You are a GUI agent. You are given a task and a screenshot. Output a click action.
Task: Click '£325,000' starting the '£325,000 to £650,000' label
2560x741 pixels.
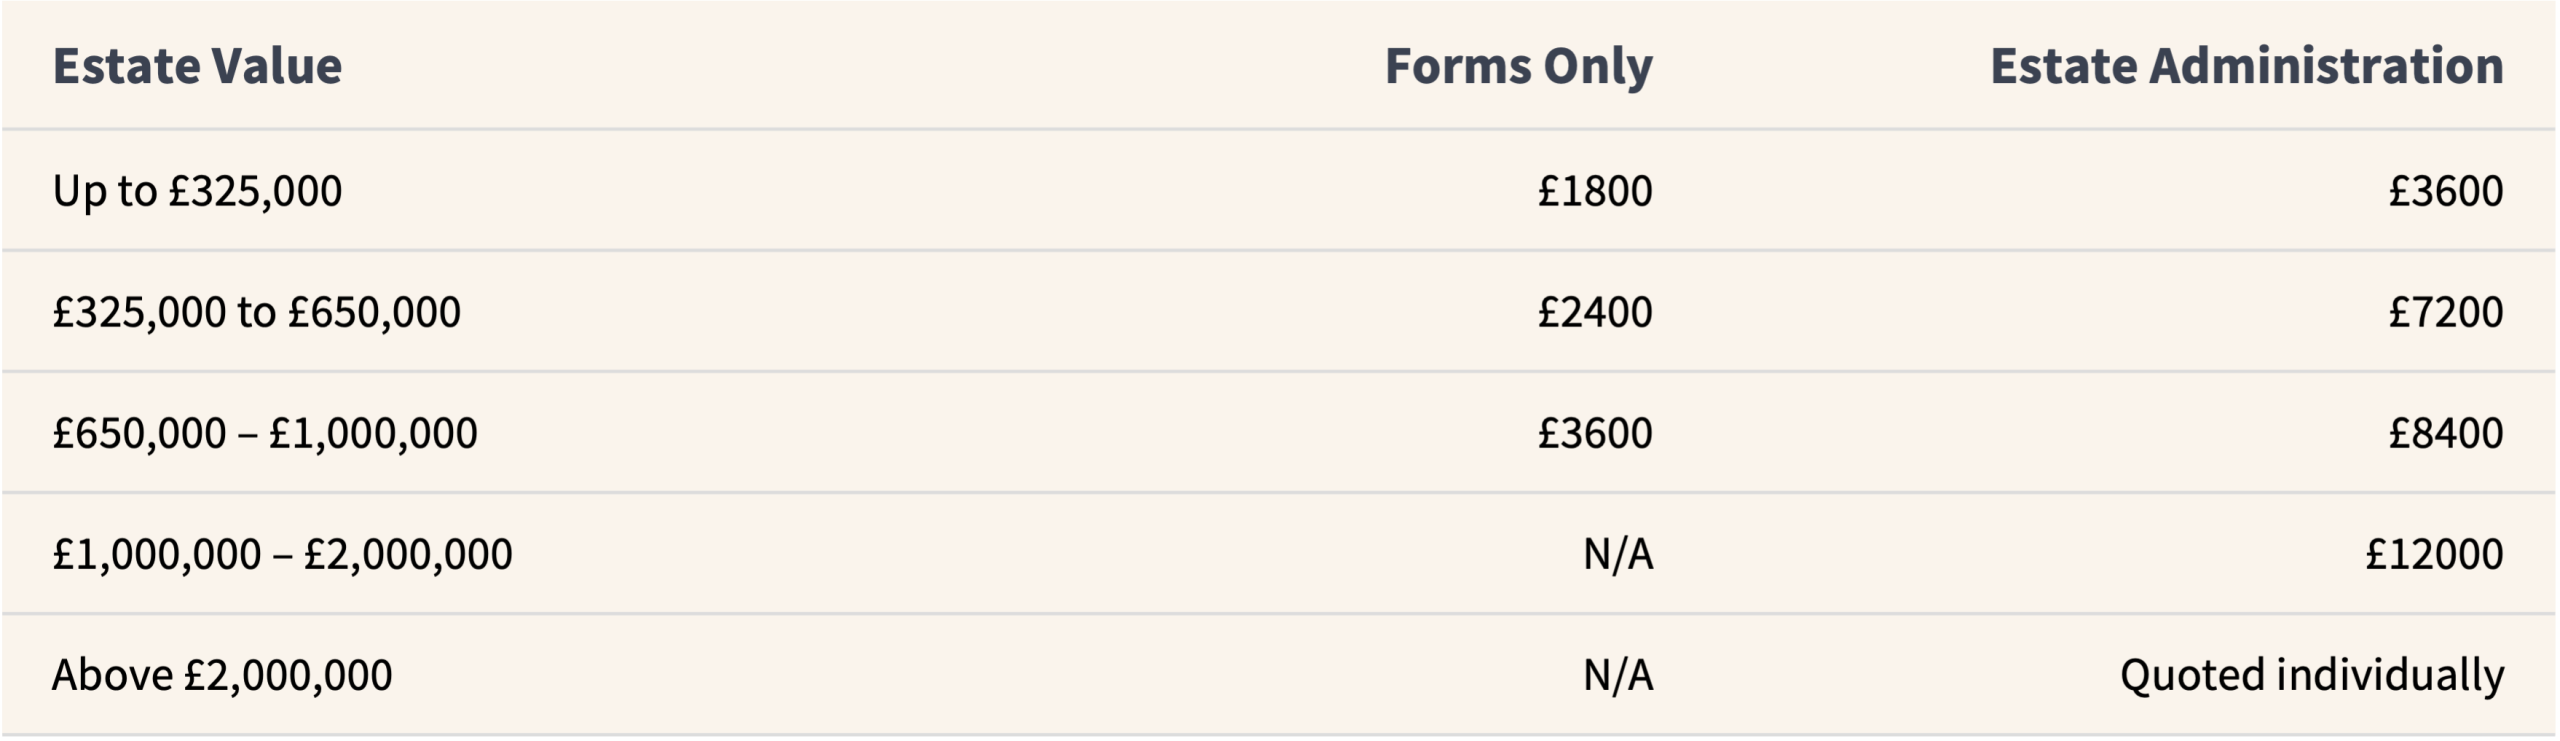pyautogui.click(x=139, y=312)
